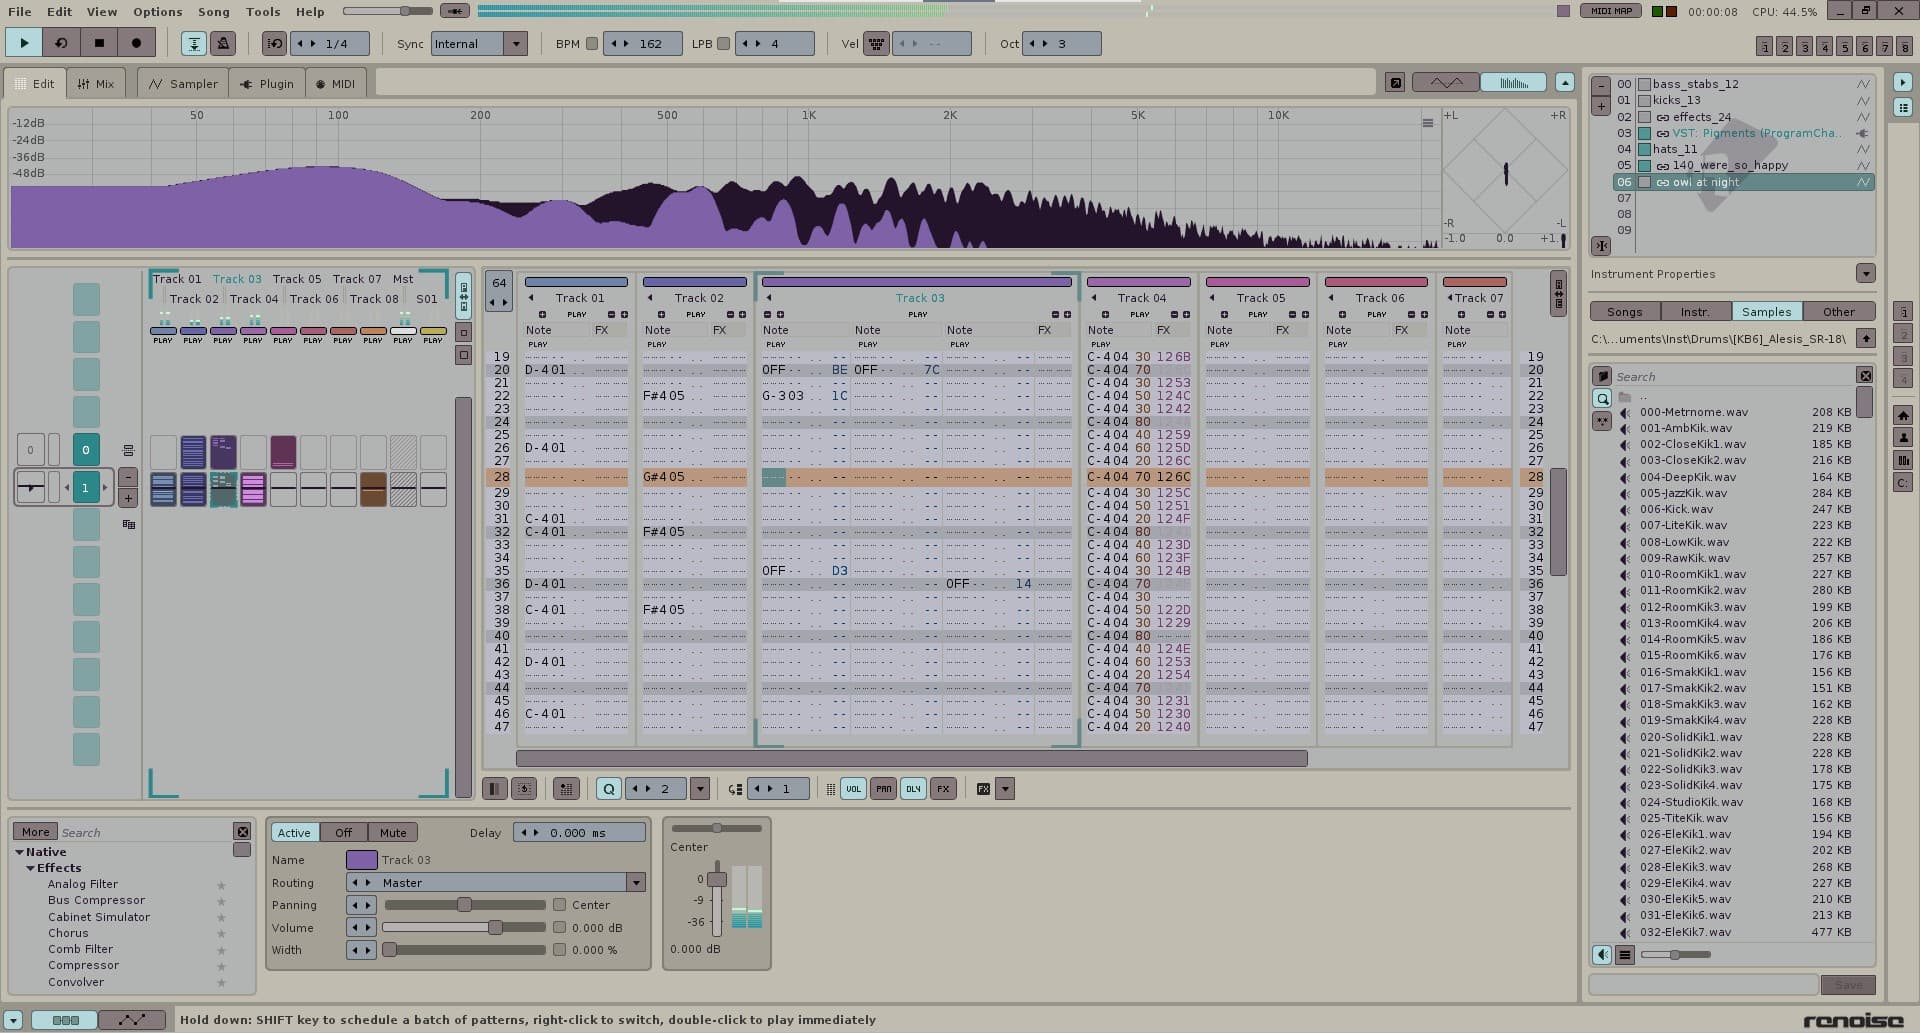Clear the effects search field
The image size is (1920, 1033).
coord(242,832)
